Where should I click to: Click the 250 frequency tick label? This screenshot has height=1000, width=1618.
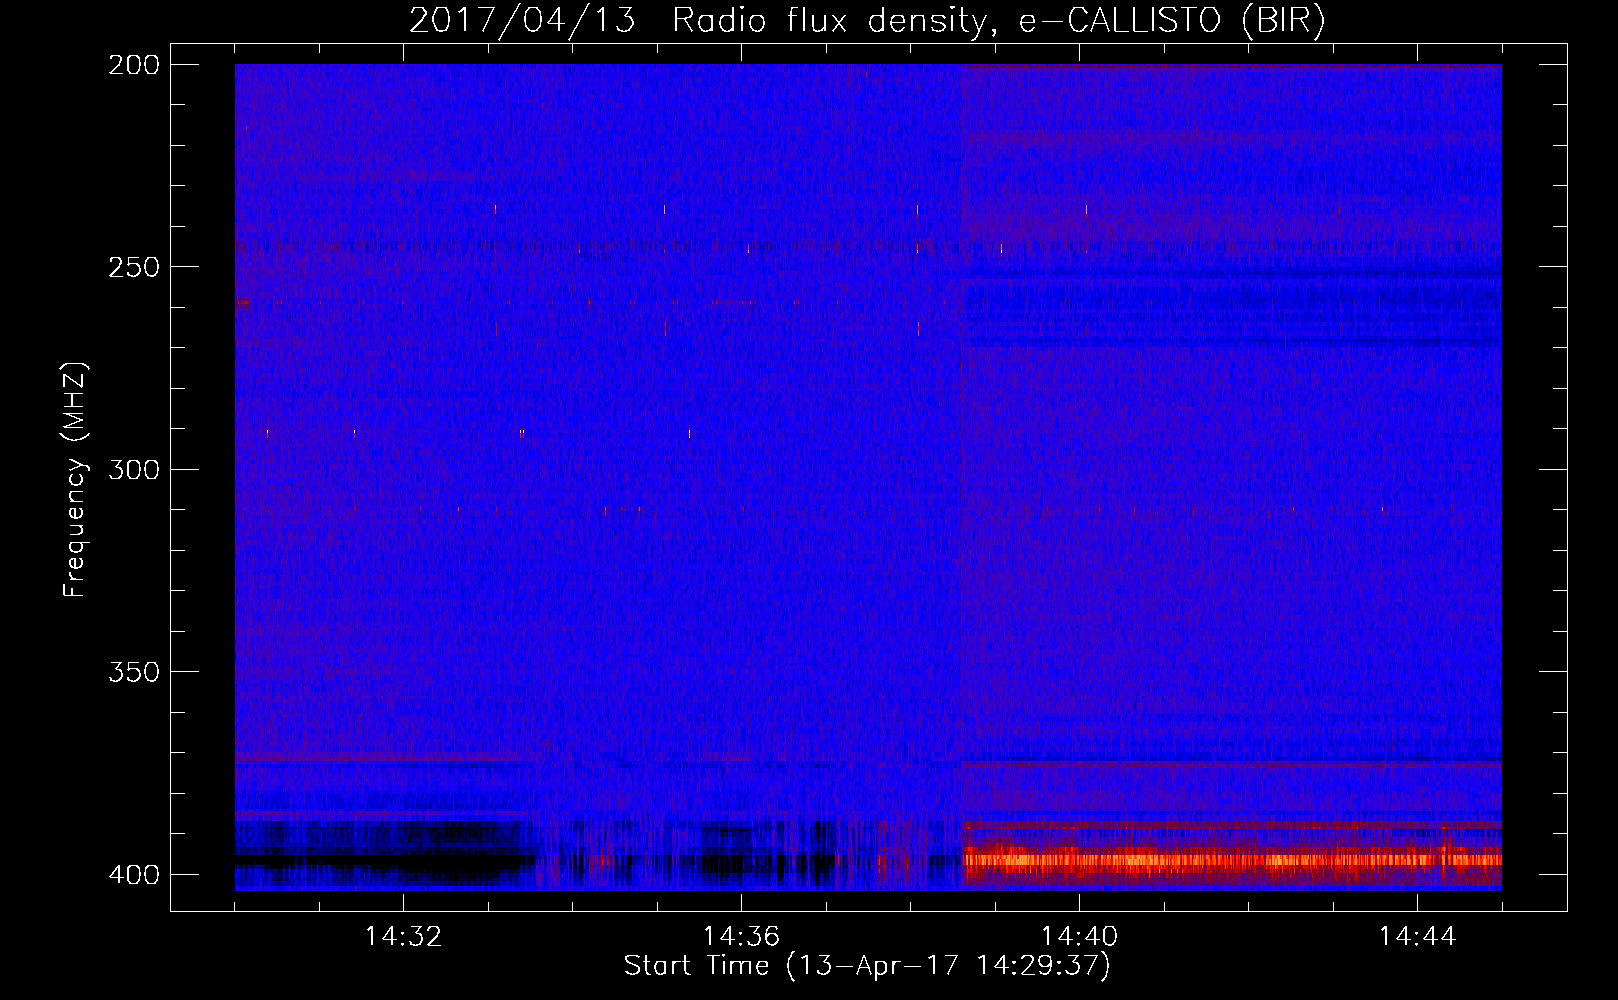(134, 267)
